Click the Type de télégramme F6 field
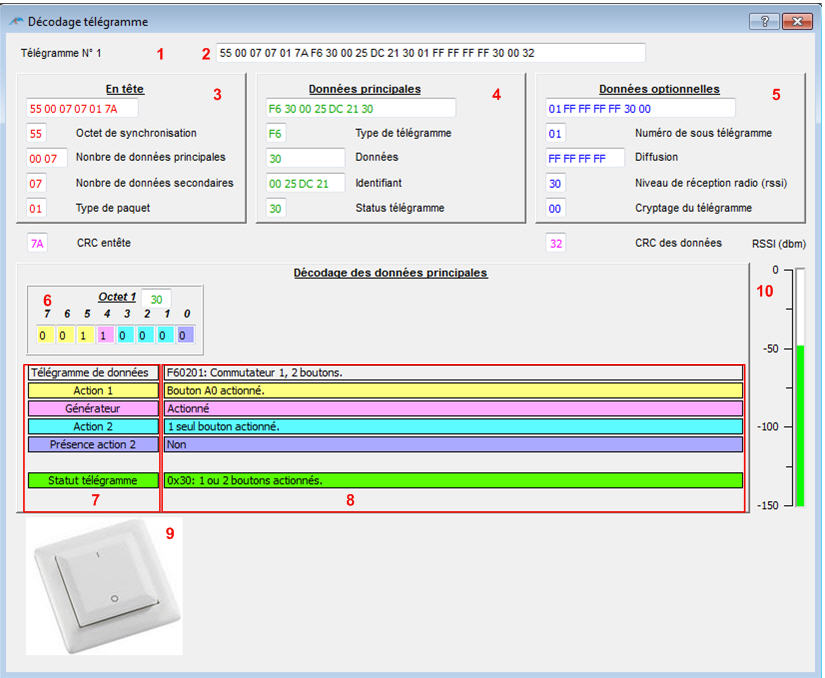The width and height of the screenshot is (825, 678). [277, 133]
